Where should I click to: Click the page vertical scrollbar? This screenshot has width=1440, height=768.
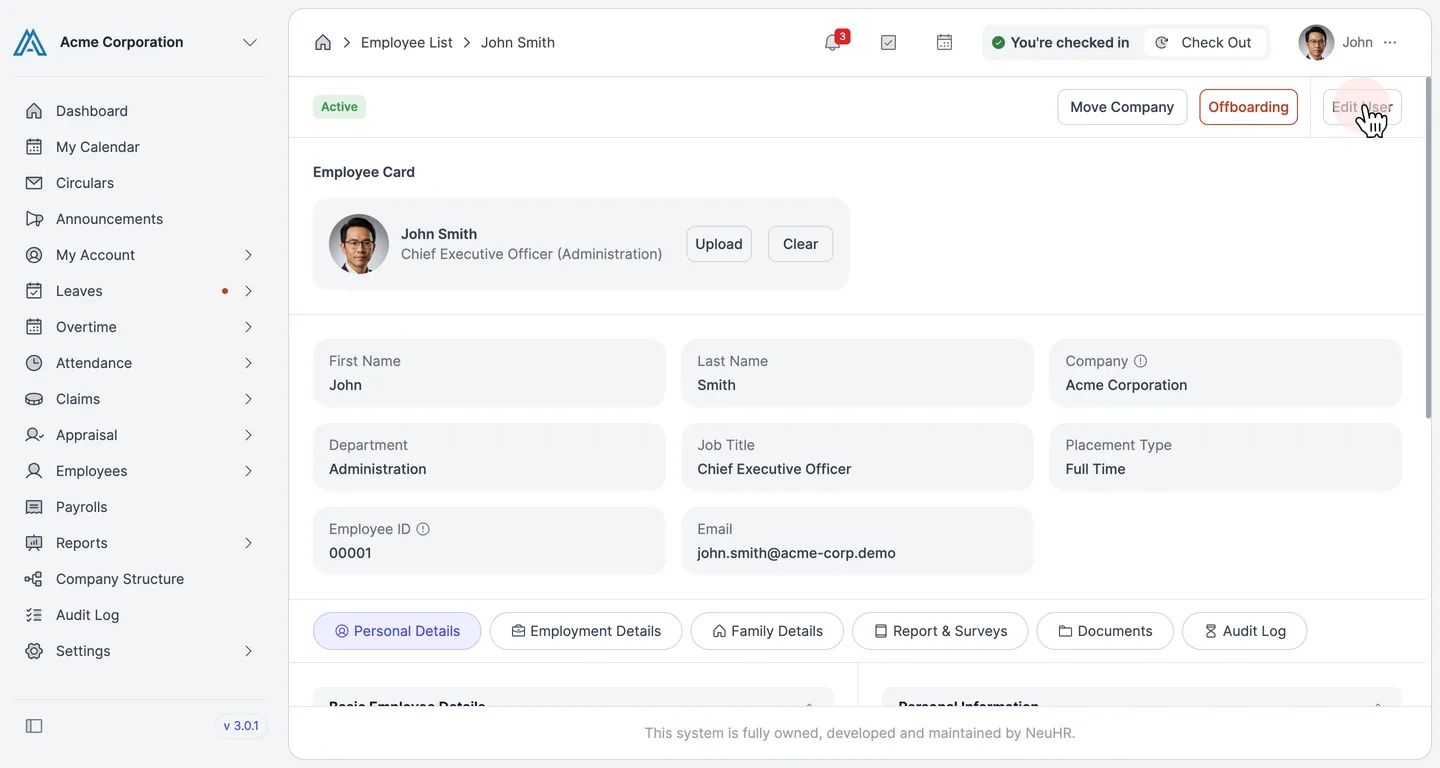[1426, 248]
